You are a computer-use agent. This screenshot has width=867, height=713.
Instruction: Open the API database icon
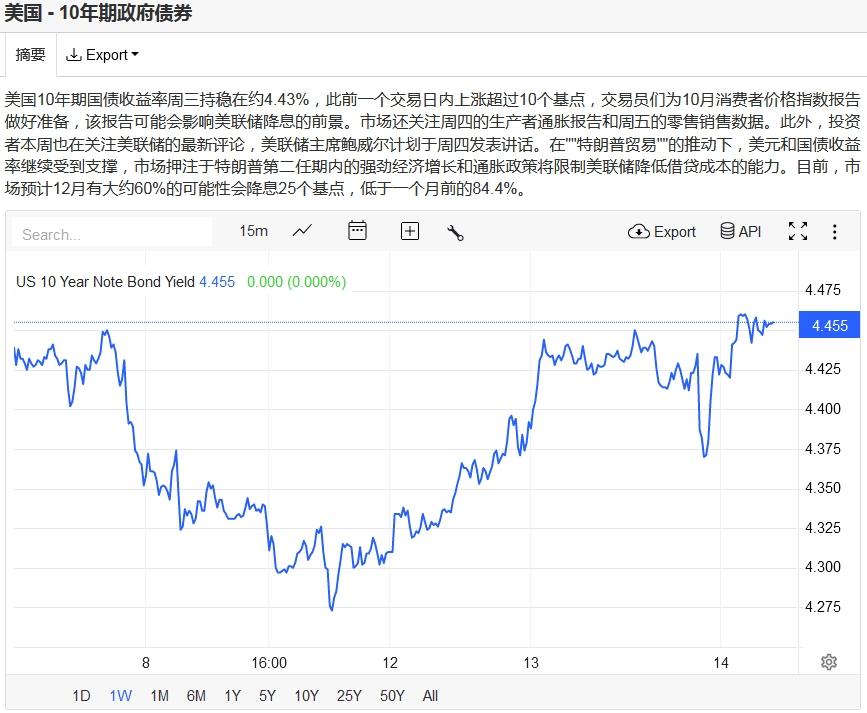coord(741,231)
